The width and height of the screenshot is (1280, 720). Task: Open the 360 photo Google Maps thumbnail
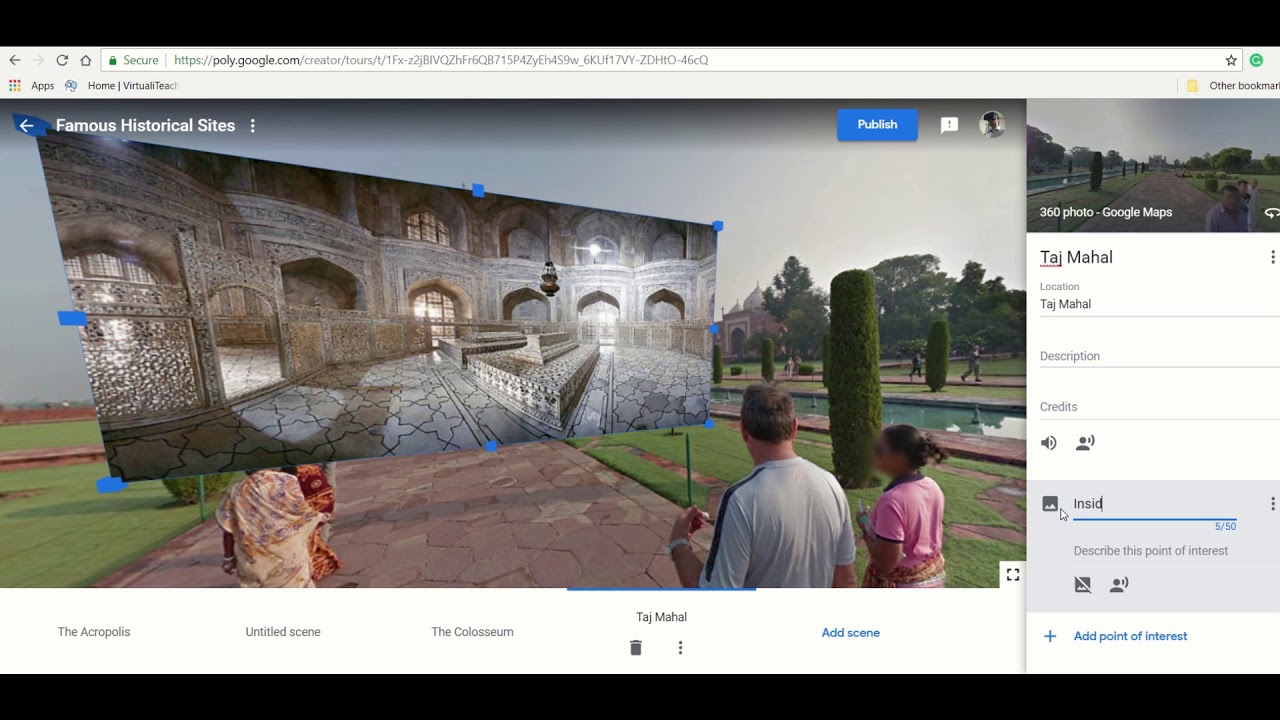pyautogui.click(x=1153, y=165)
